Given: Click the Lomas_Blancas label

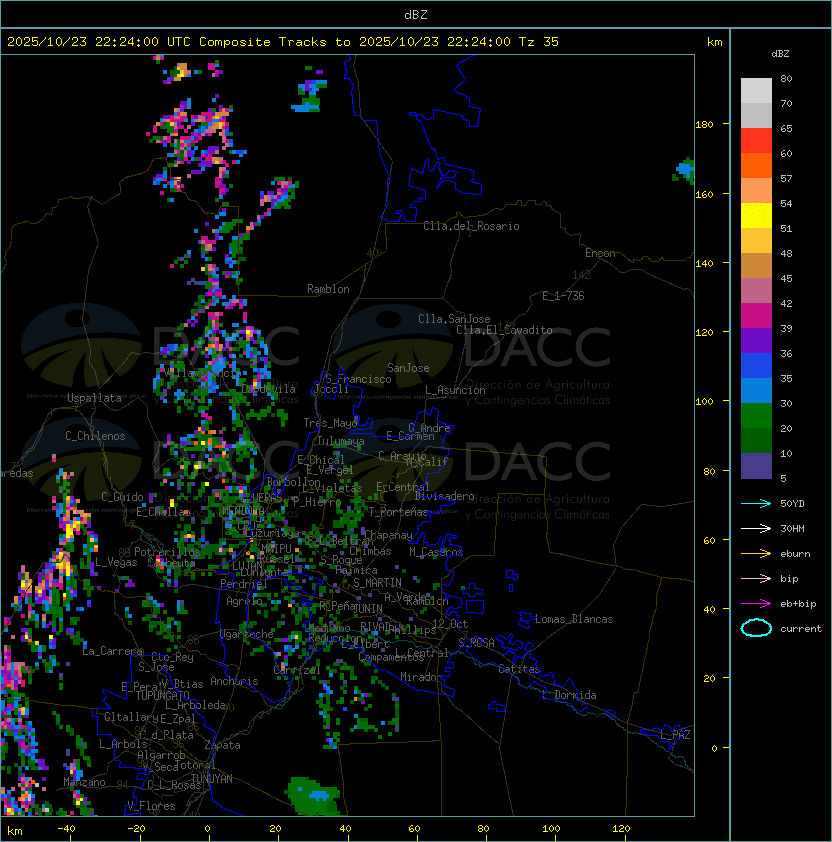Looking at the screenshot, I should click(574, 619).
